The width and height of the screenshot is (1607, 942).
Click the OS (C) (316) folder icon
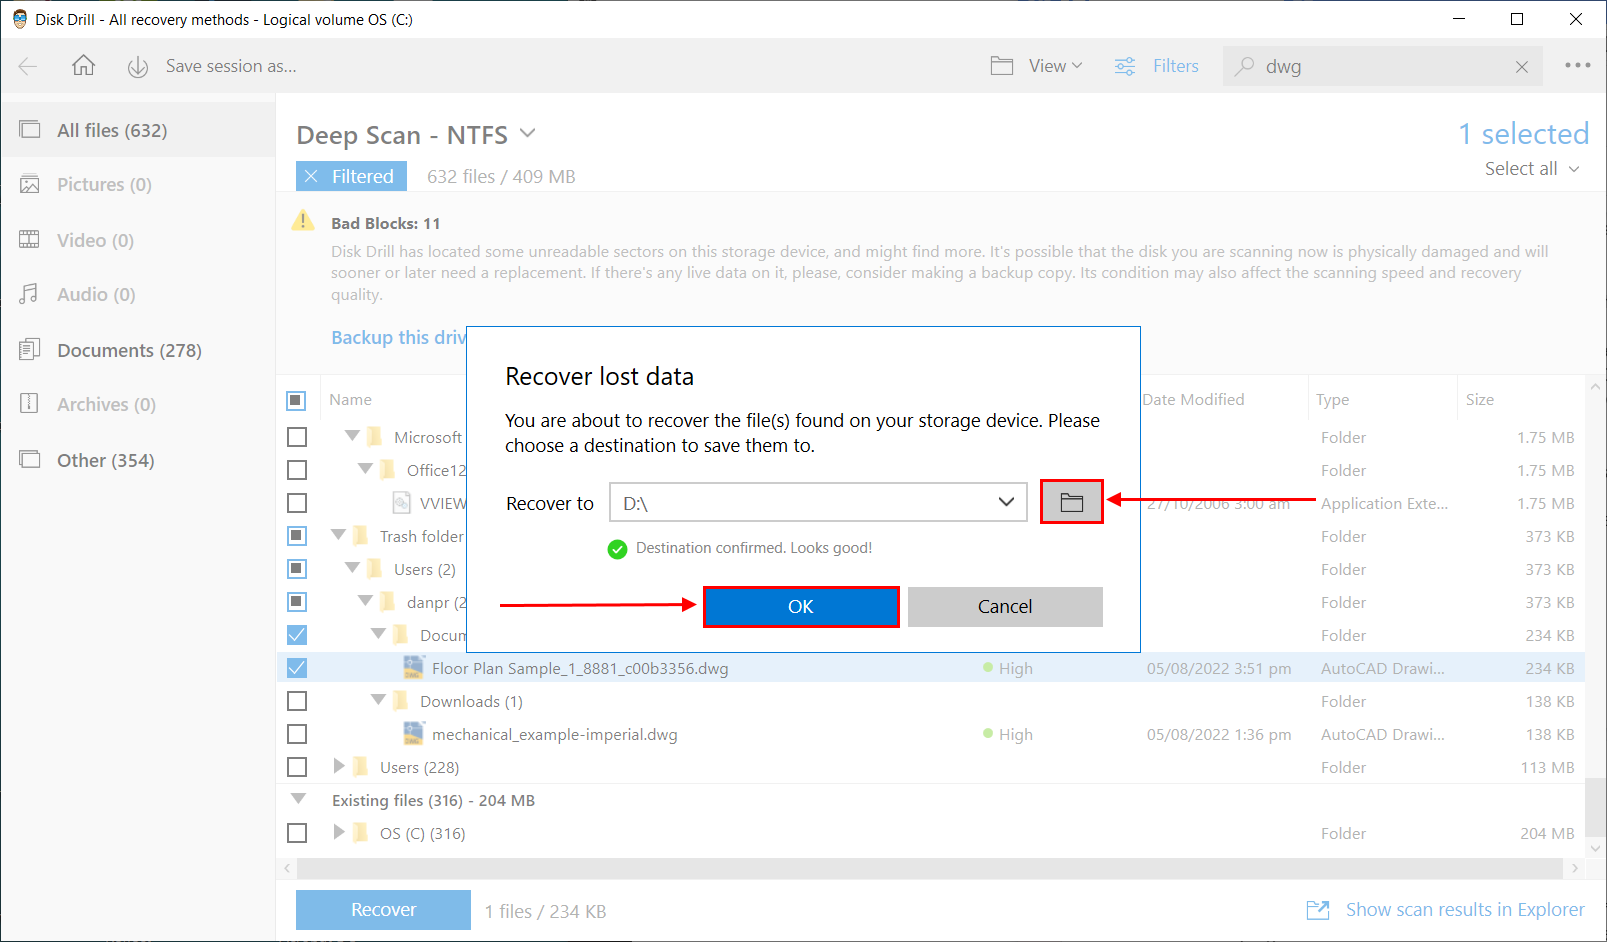[361, 833]
